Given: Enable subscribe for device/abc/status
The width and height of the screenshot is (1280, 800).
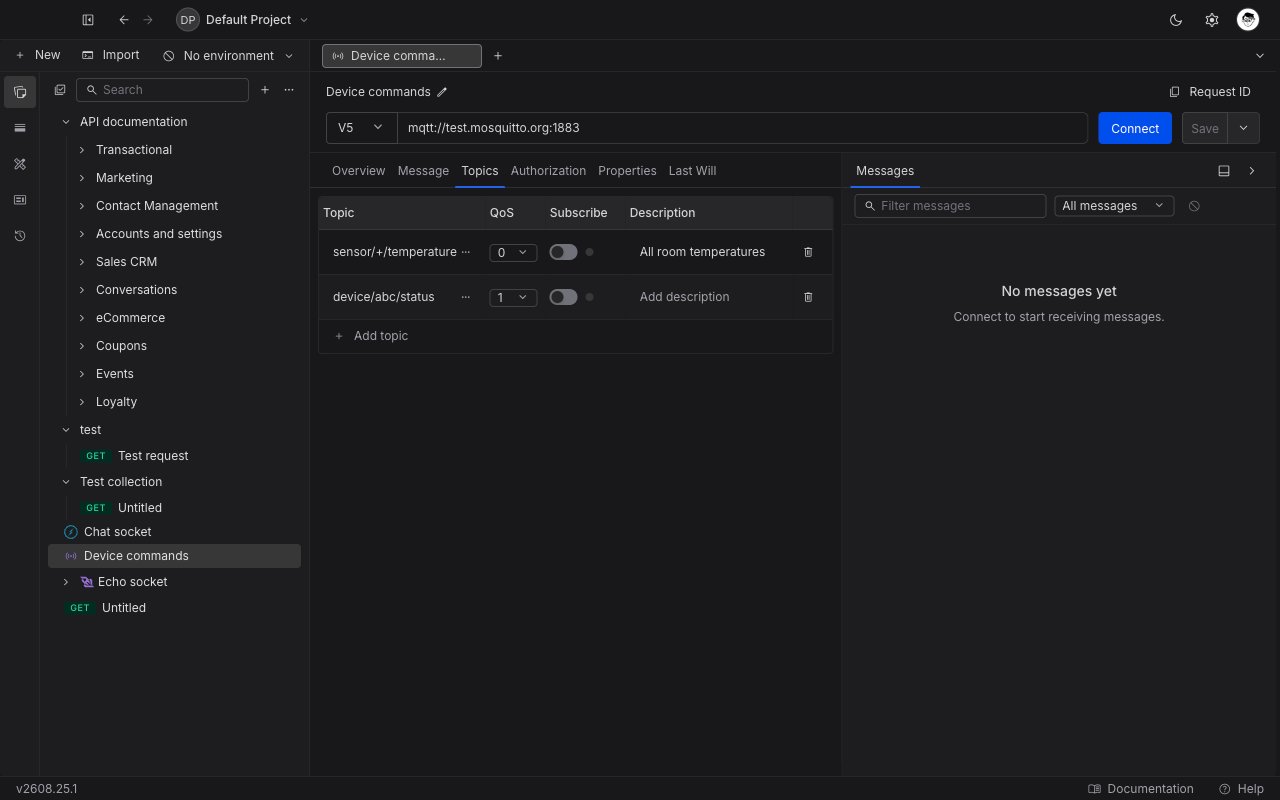Looking at the screenshot, I should (x=563, y=297).
